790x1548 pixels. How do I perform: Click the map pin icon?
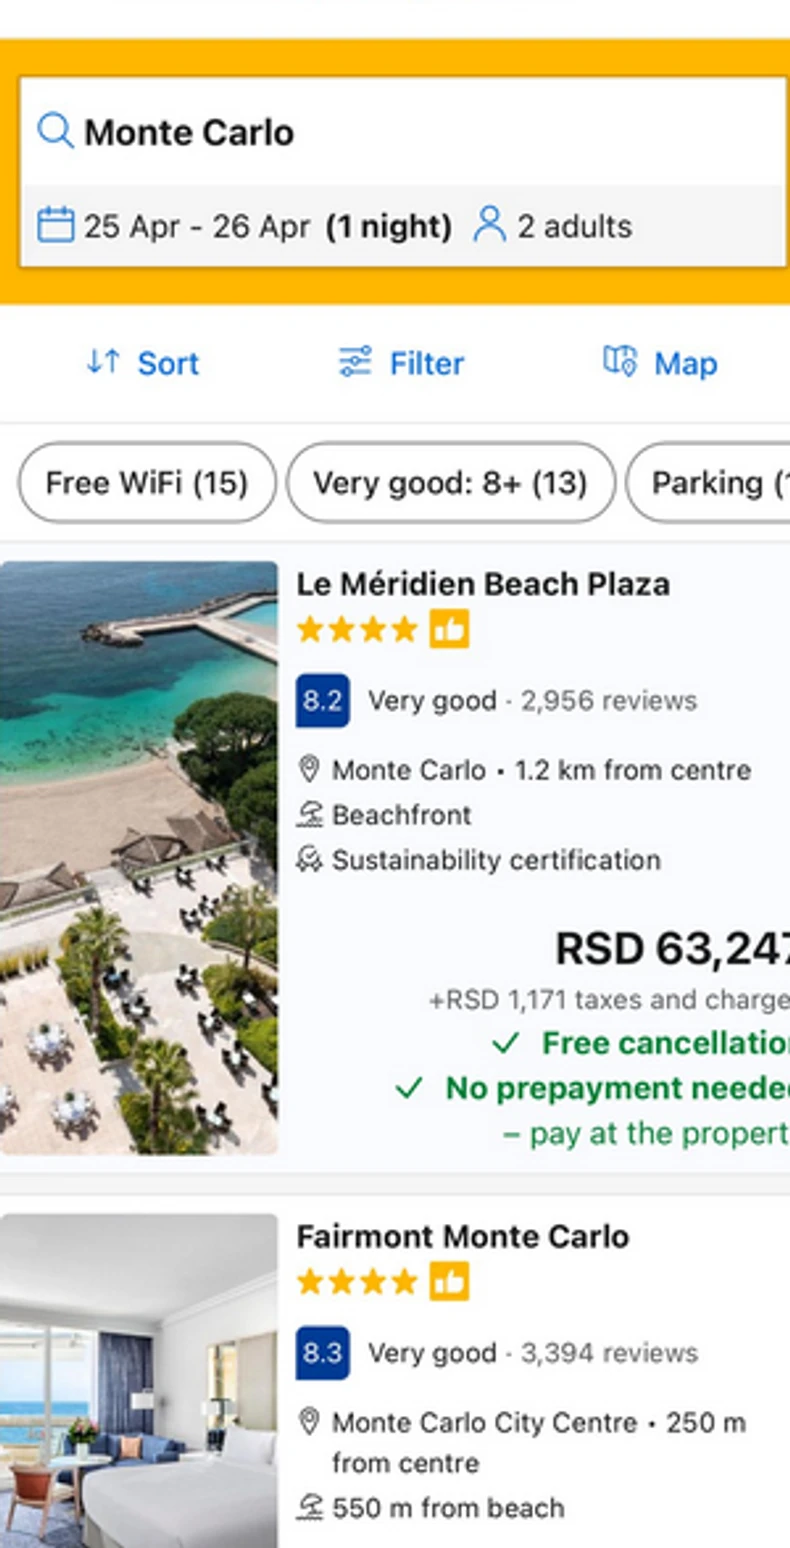(x=620, y=361)
